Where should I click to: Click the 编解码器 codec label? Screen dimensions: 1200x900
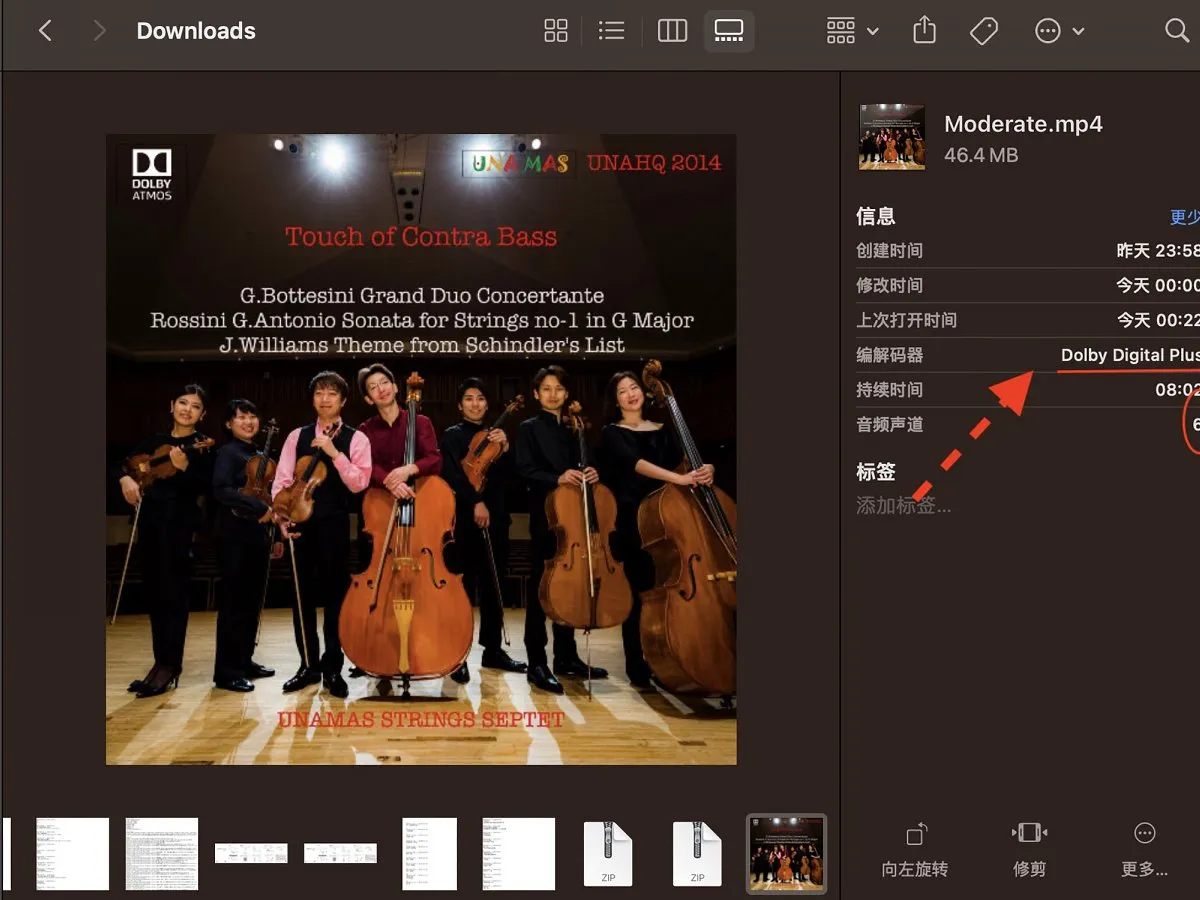pyautogui.click(x=889, y=355)
